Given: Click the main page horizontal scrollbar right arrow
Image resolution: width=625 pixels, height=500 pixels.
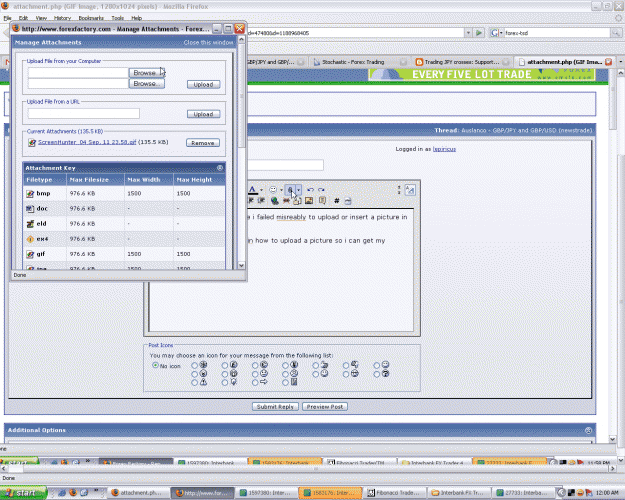Looking at the screenshot, I should tap(613, 469).
